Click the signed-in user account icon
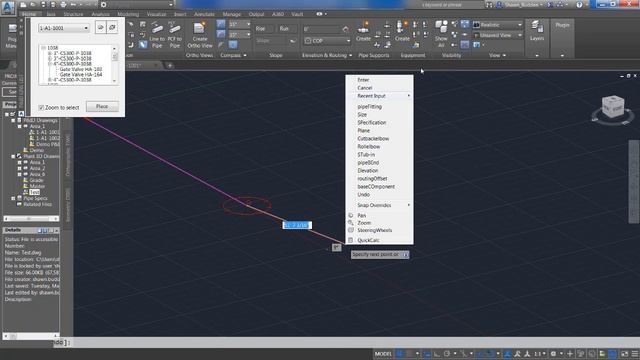 (499, 5)
